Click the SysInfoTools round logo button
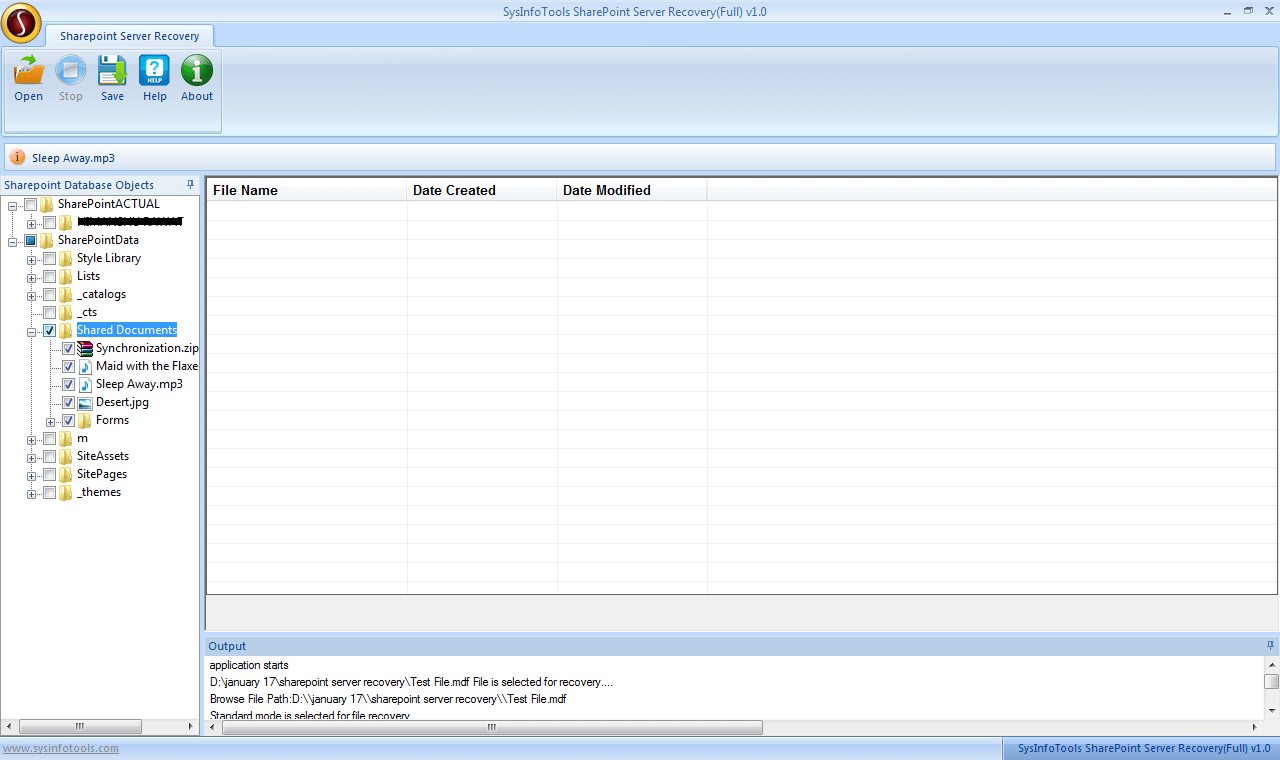Image resolution: width=1280 pixels, height=760 pixels. 21,23
